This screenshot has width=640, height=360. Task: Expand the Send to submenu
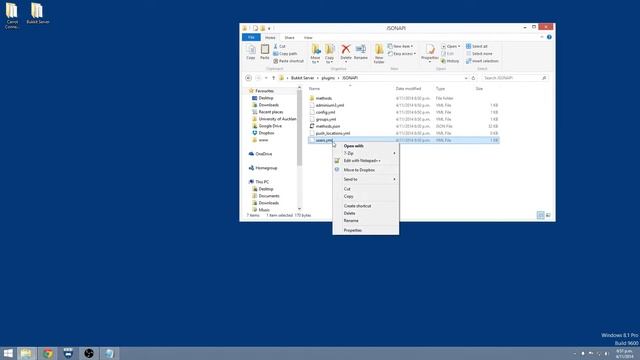(366, 179)
